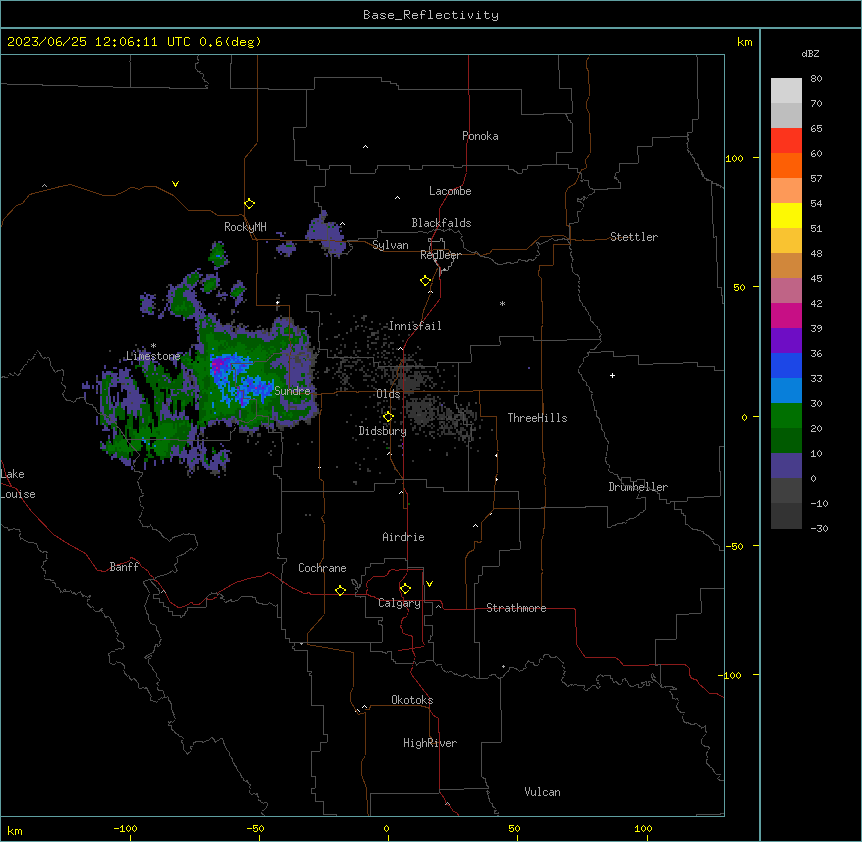Viewport: 862px width, 842px height.
Task: Click the Lacombe town label
Action: [450, 191]
